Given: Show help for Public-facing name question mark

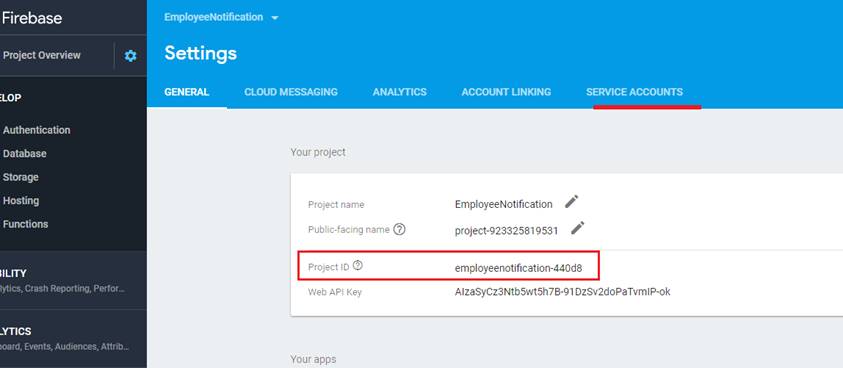Looking at the screenshot, I should pyautogui.click(x=399, y=230).
